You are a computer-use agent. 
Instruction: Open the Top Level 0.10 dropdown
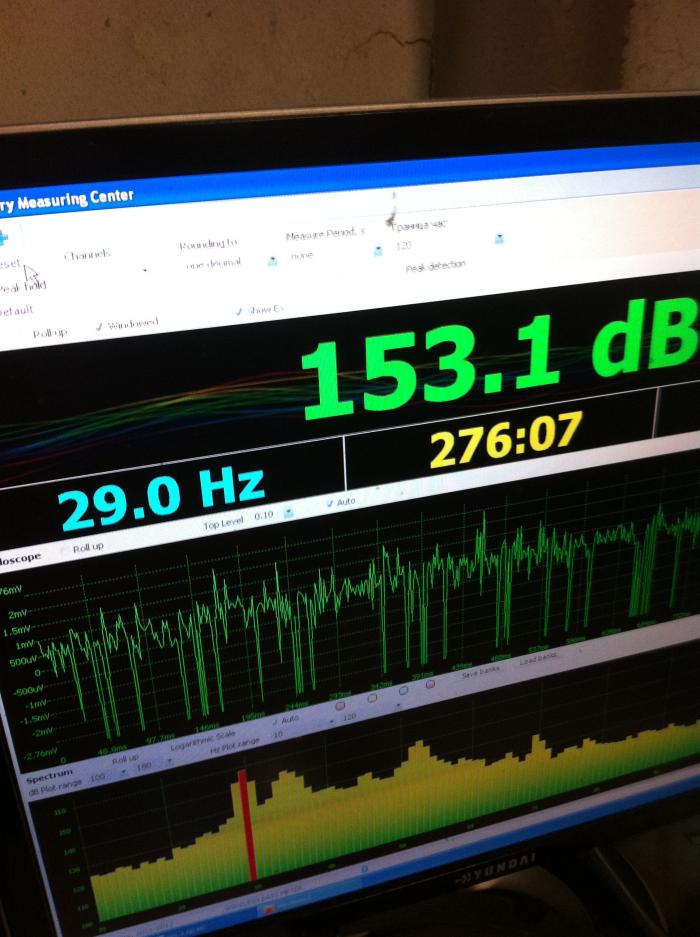point(289,513)
